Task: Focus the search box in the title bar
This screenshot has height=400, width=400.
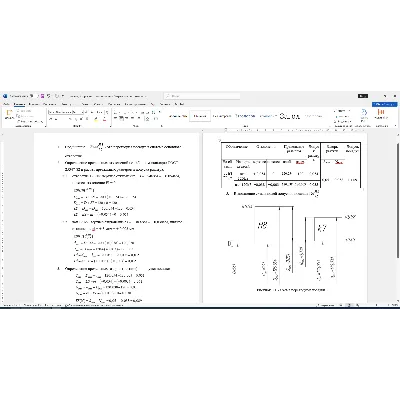Action: click(202, 96)
